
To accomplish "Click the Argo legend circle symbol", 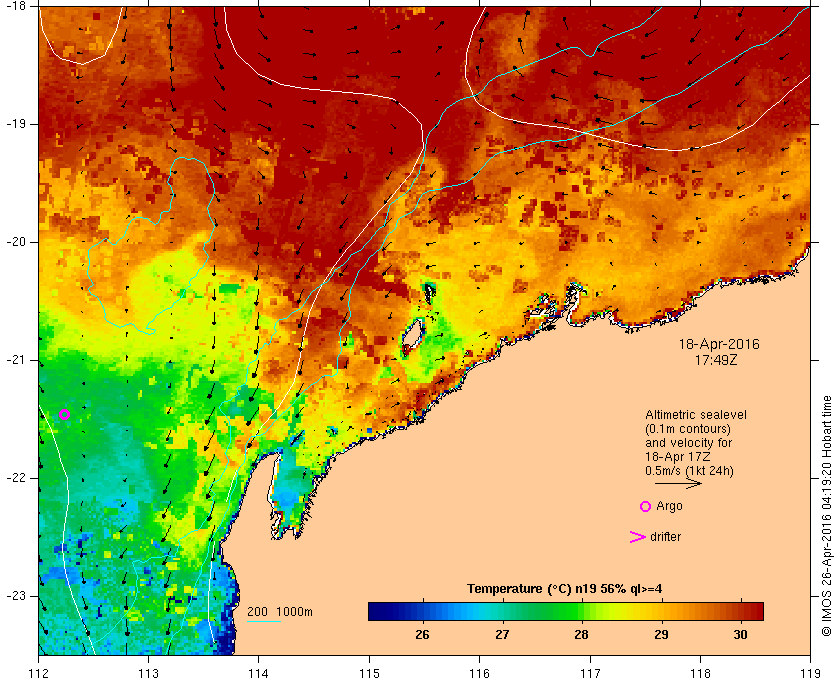I will (645, 506).
